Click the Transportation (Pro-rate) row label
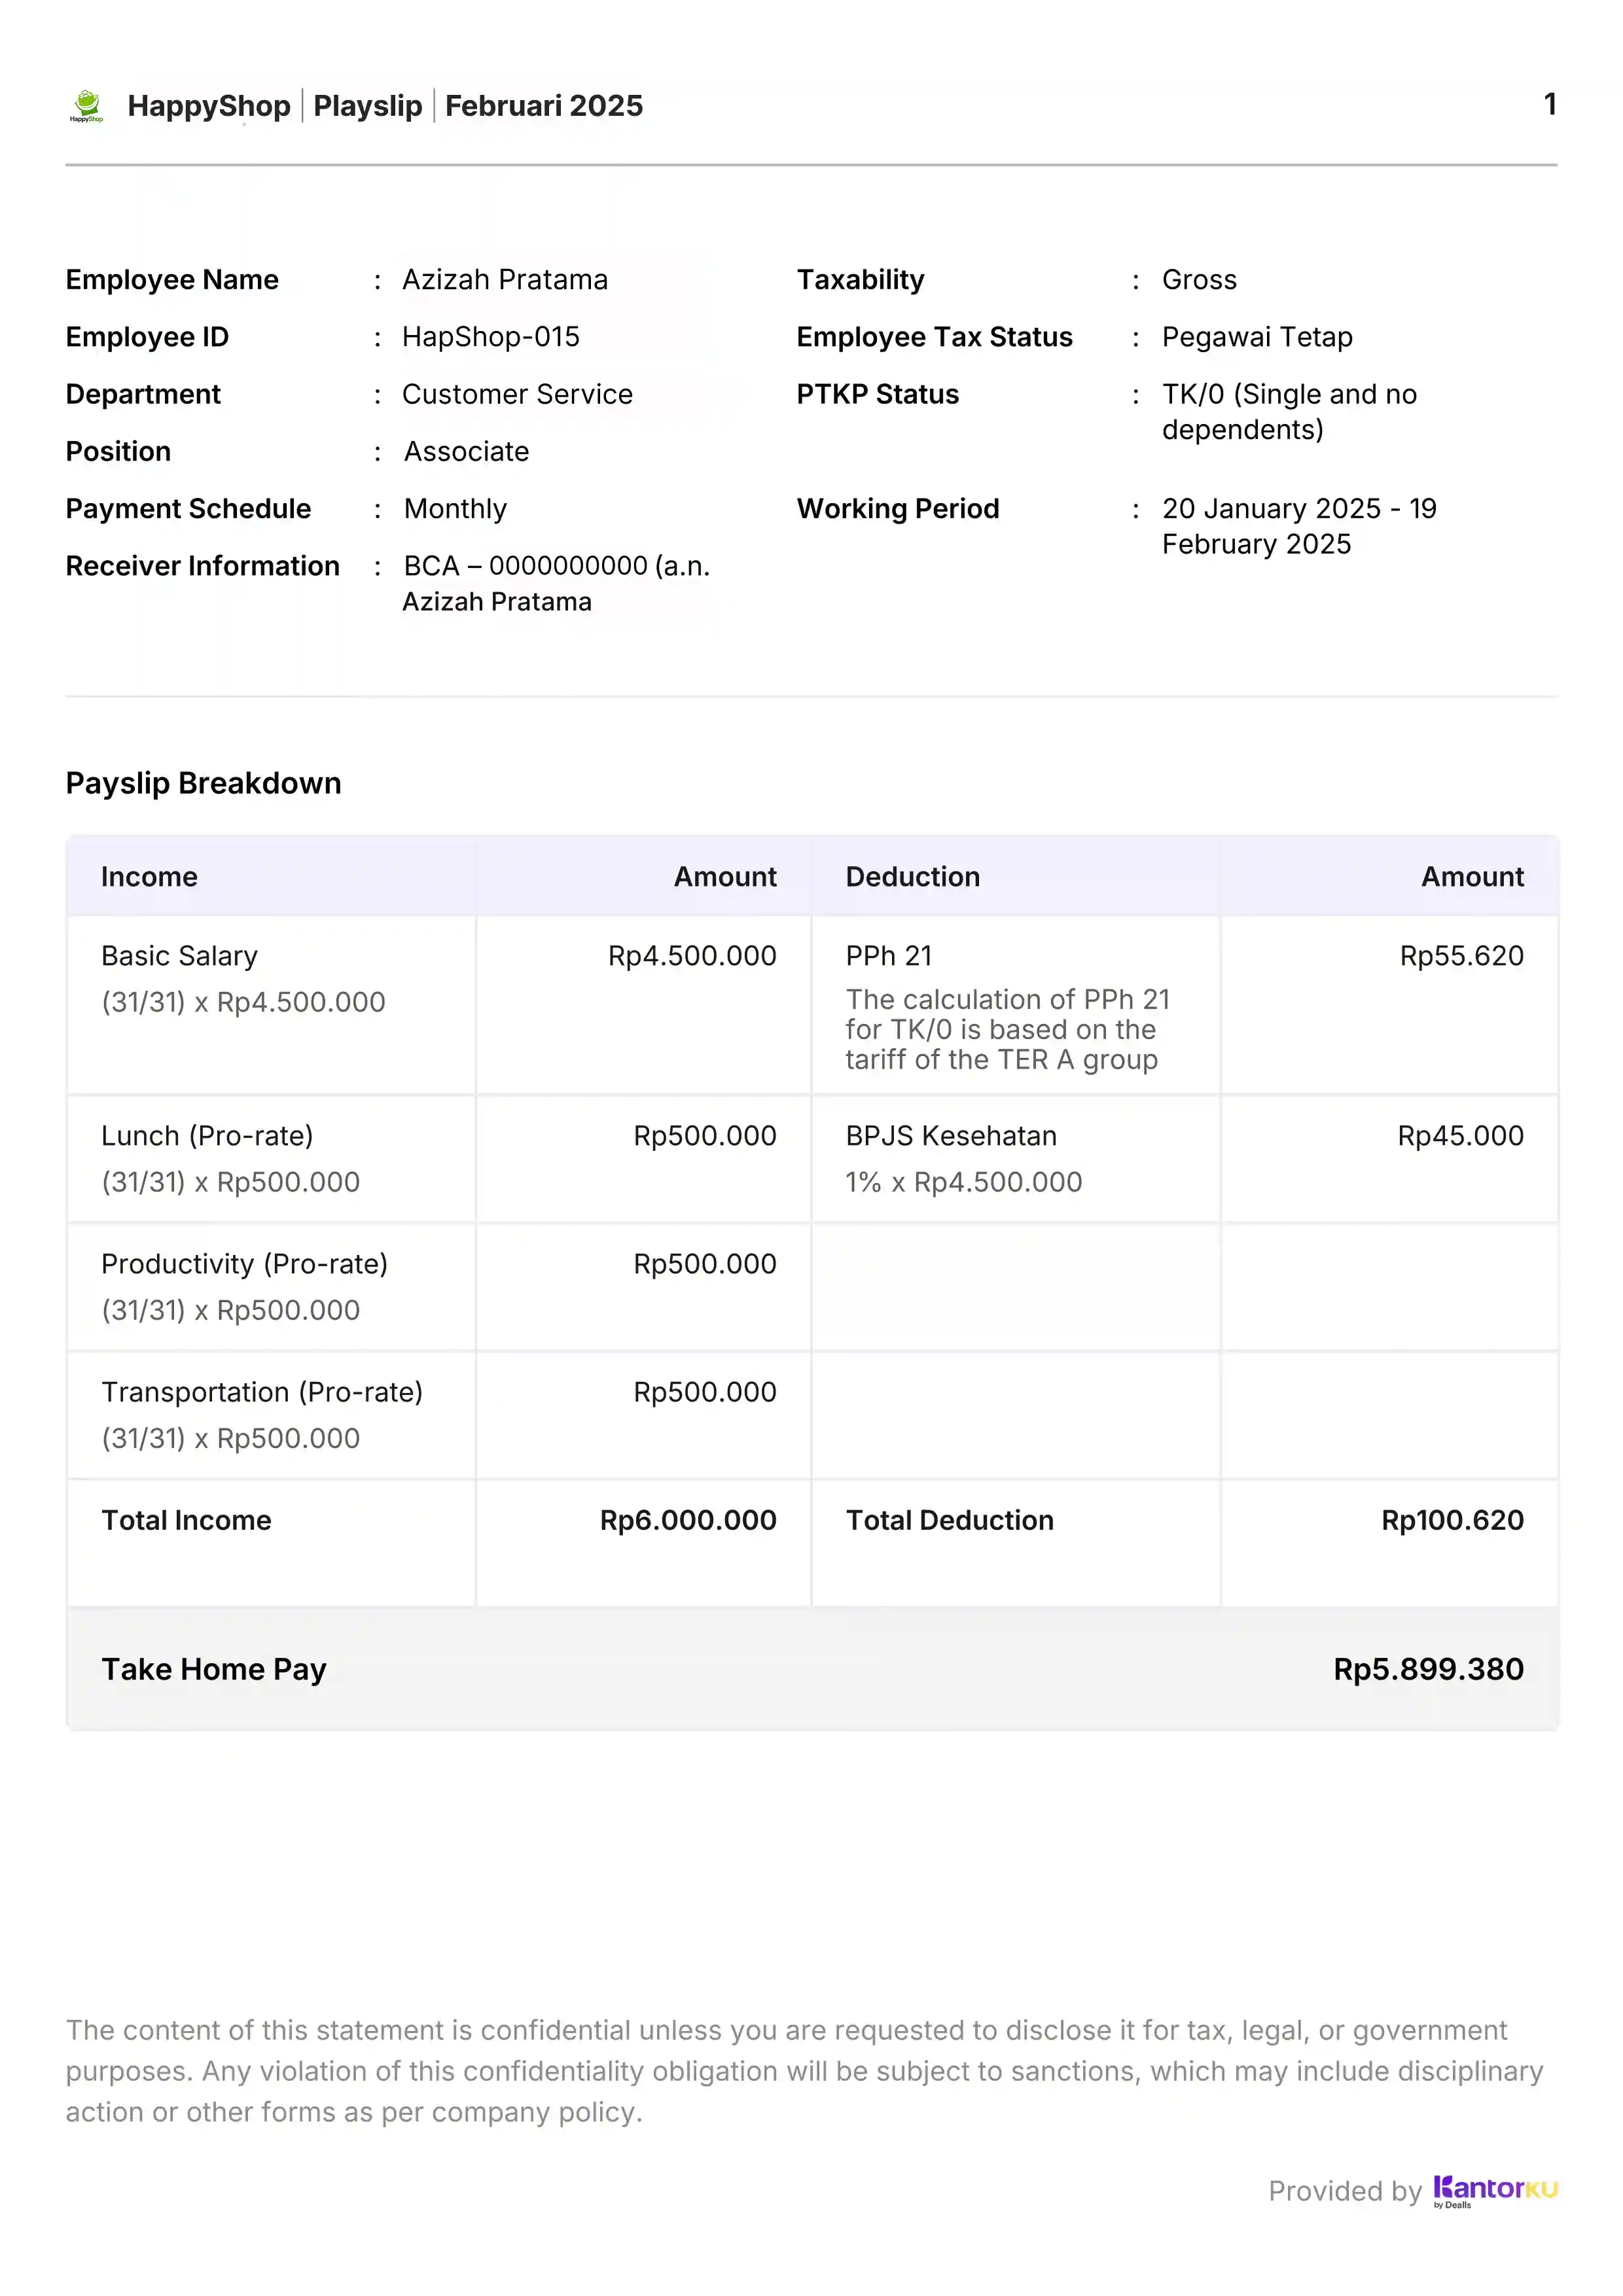 [x=262, y=1392]
